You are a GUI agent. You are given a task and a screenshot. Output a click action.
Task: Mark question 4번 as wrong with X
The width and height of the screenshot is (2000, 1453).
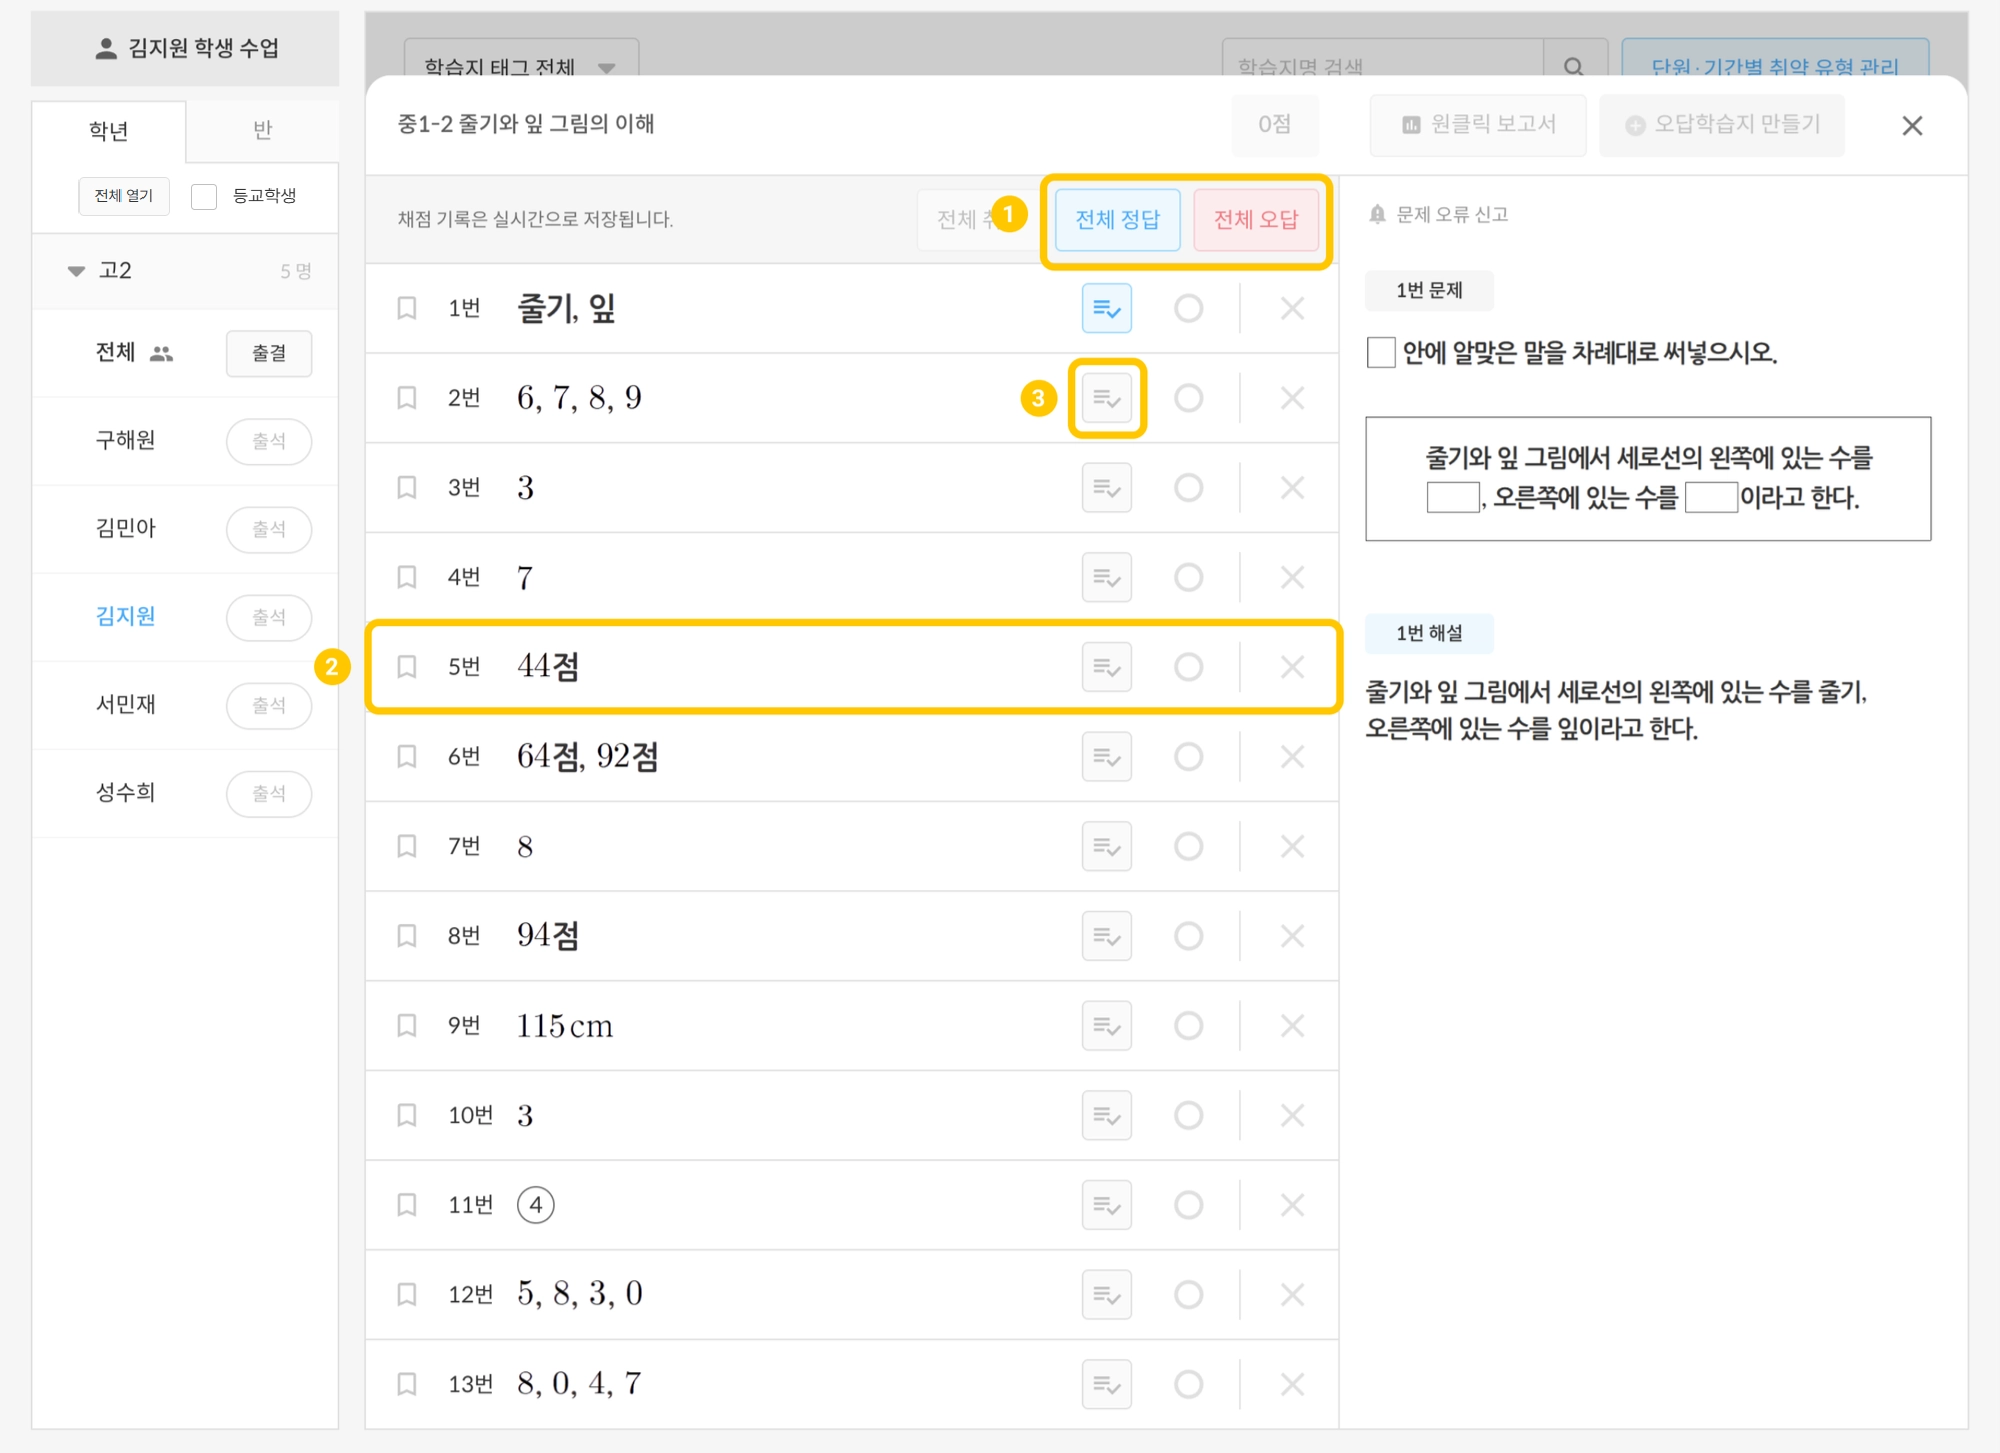click(1292, 577)
